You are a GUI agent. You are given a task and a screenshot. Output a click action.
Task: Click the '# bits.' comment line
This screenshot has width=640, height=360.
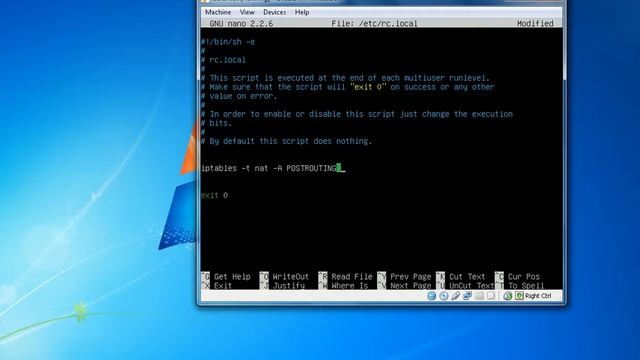point(216,123)
